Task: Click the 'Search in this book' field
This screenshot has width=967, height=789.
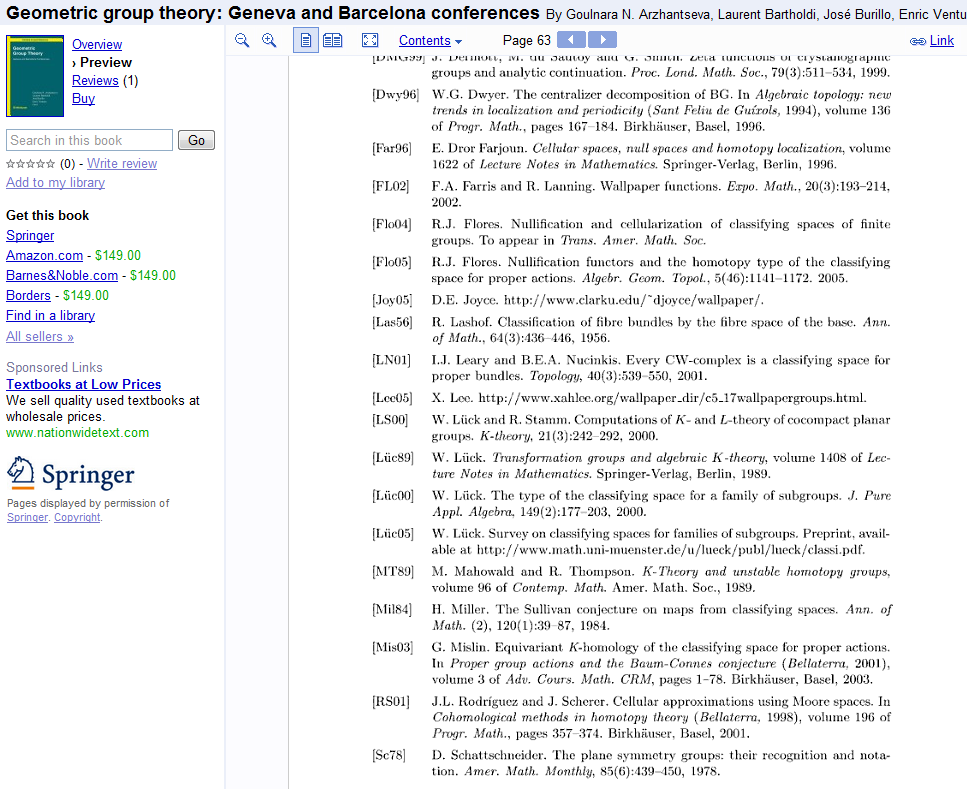Action: click(x=89, y=140)
